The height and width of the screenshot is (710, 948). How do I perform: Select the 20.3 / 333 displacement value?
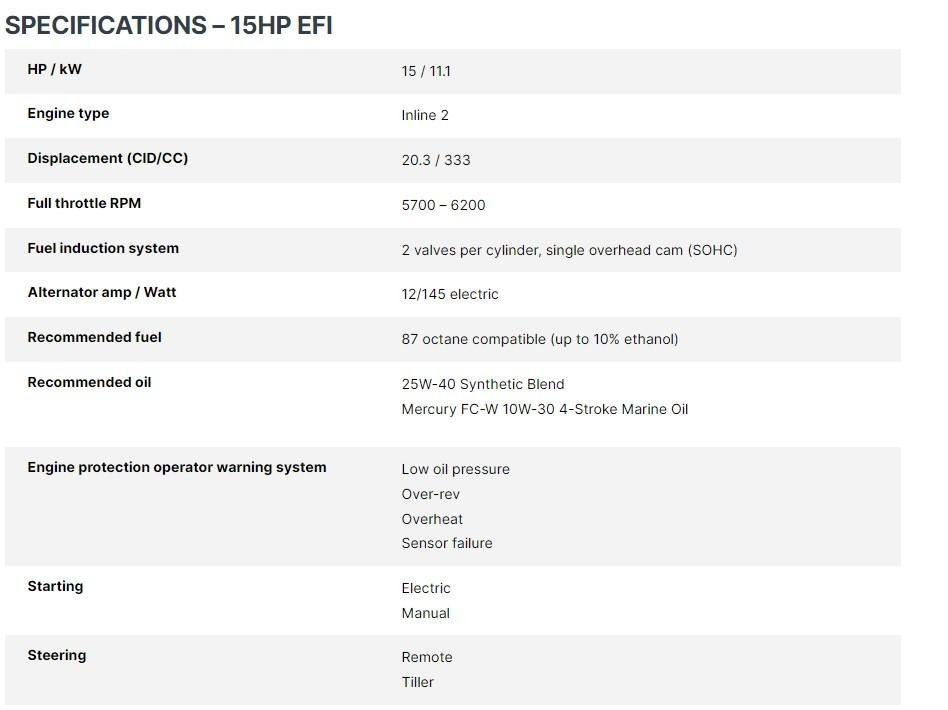436,160
